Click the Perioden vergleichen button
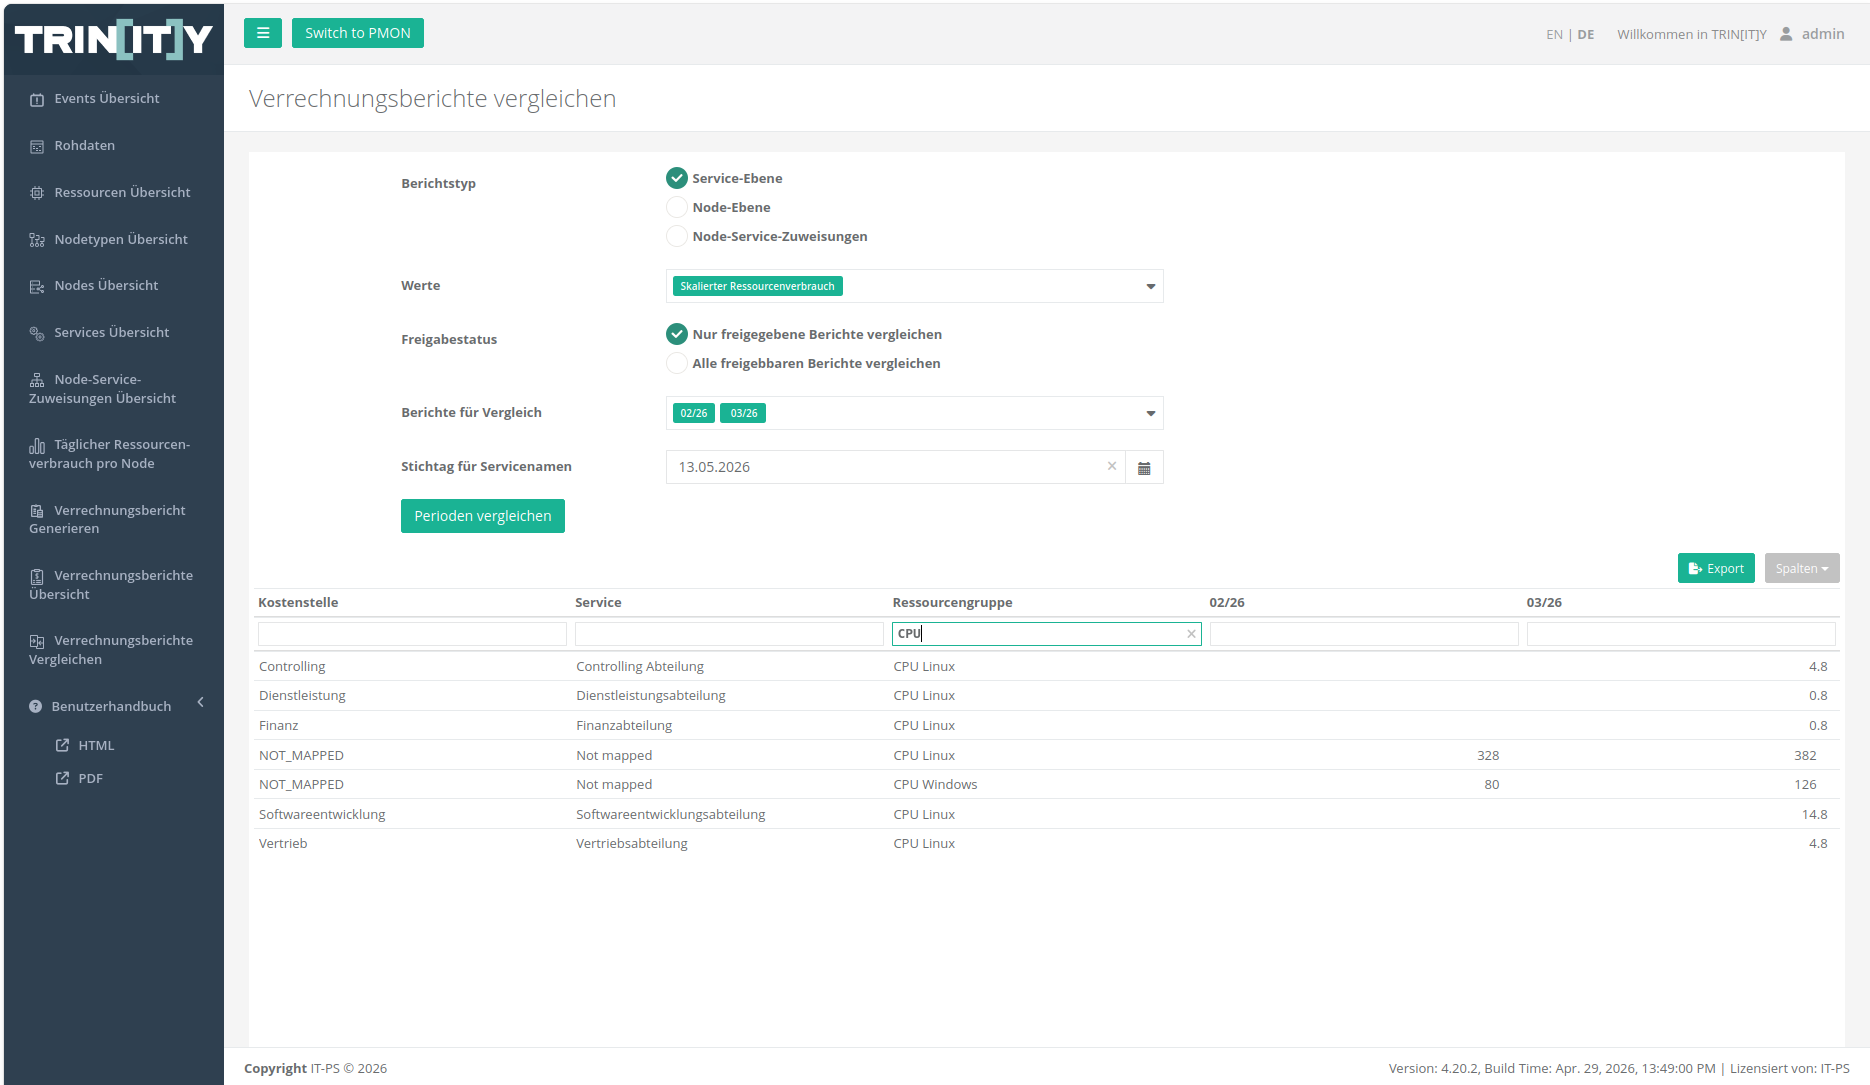The image size is (1870, 1085). coord(483,516)
